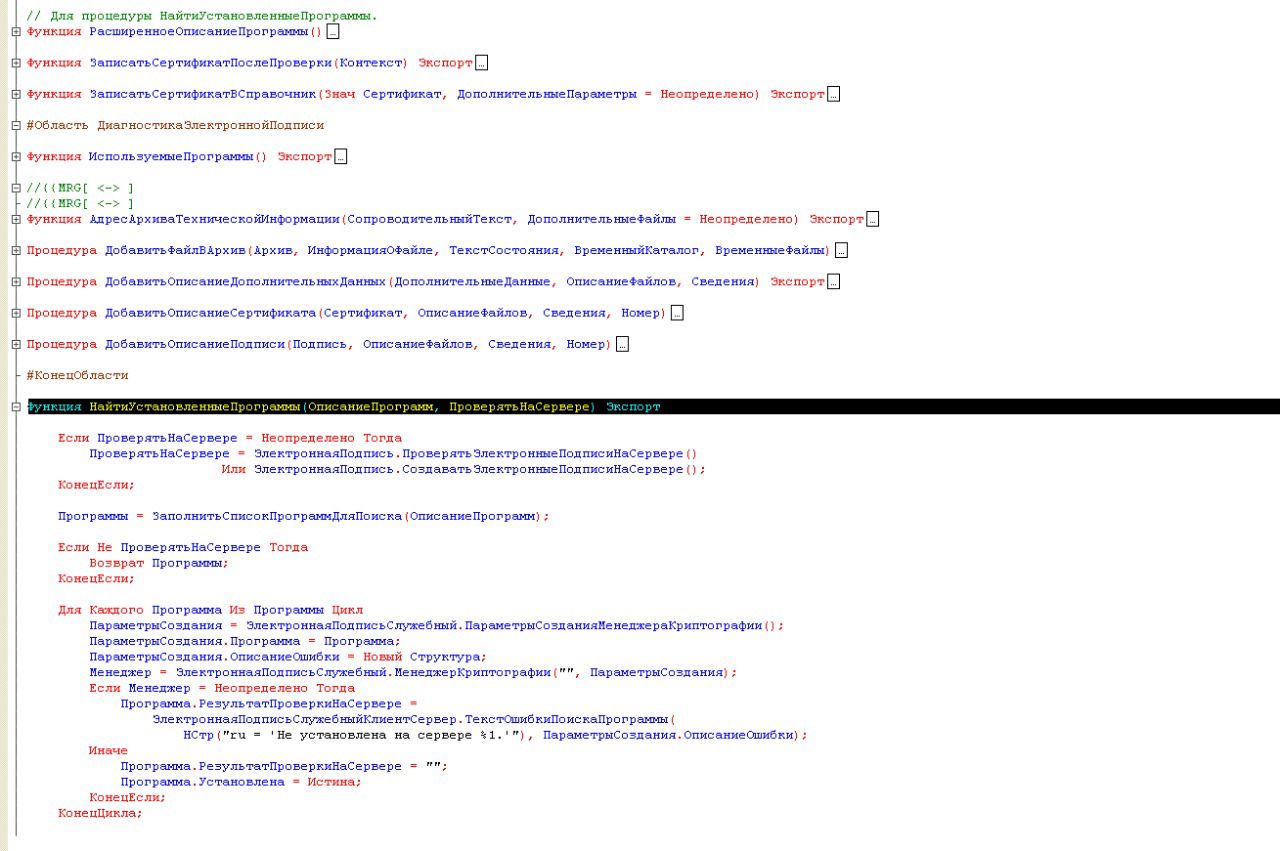Click 'Или ЭлектроннаяПодпись.СоздаватьЭлектронныеПодписиНаСервере();' line

point(464,469)
